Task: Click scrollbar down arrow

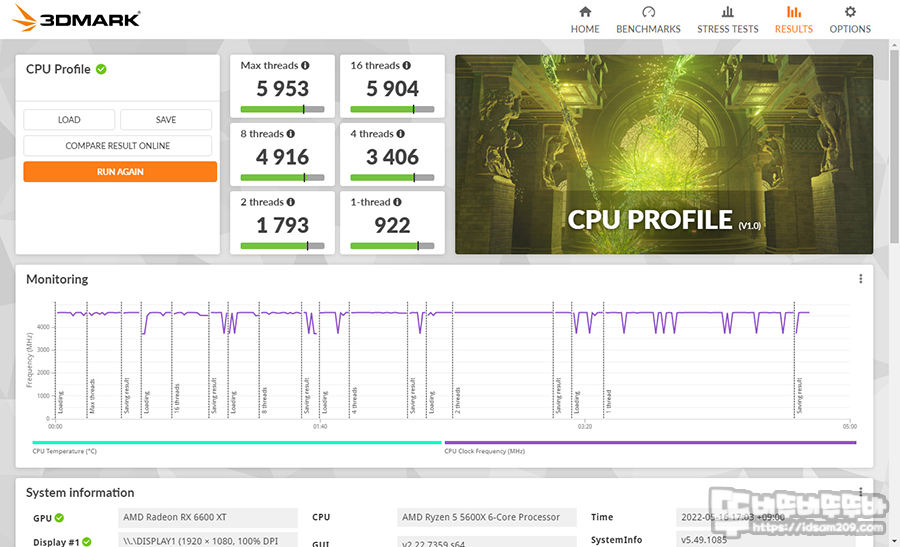Action: point(894,541)
